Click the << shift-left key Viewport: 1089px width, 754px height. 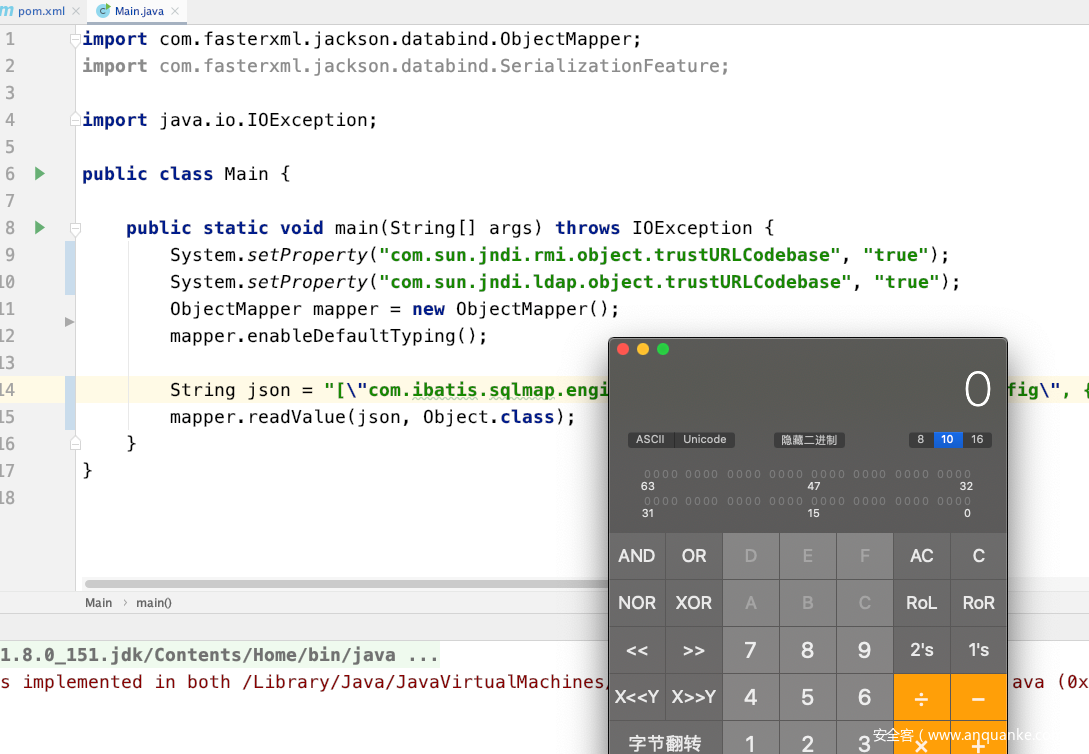coord(637,650)
